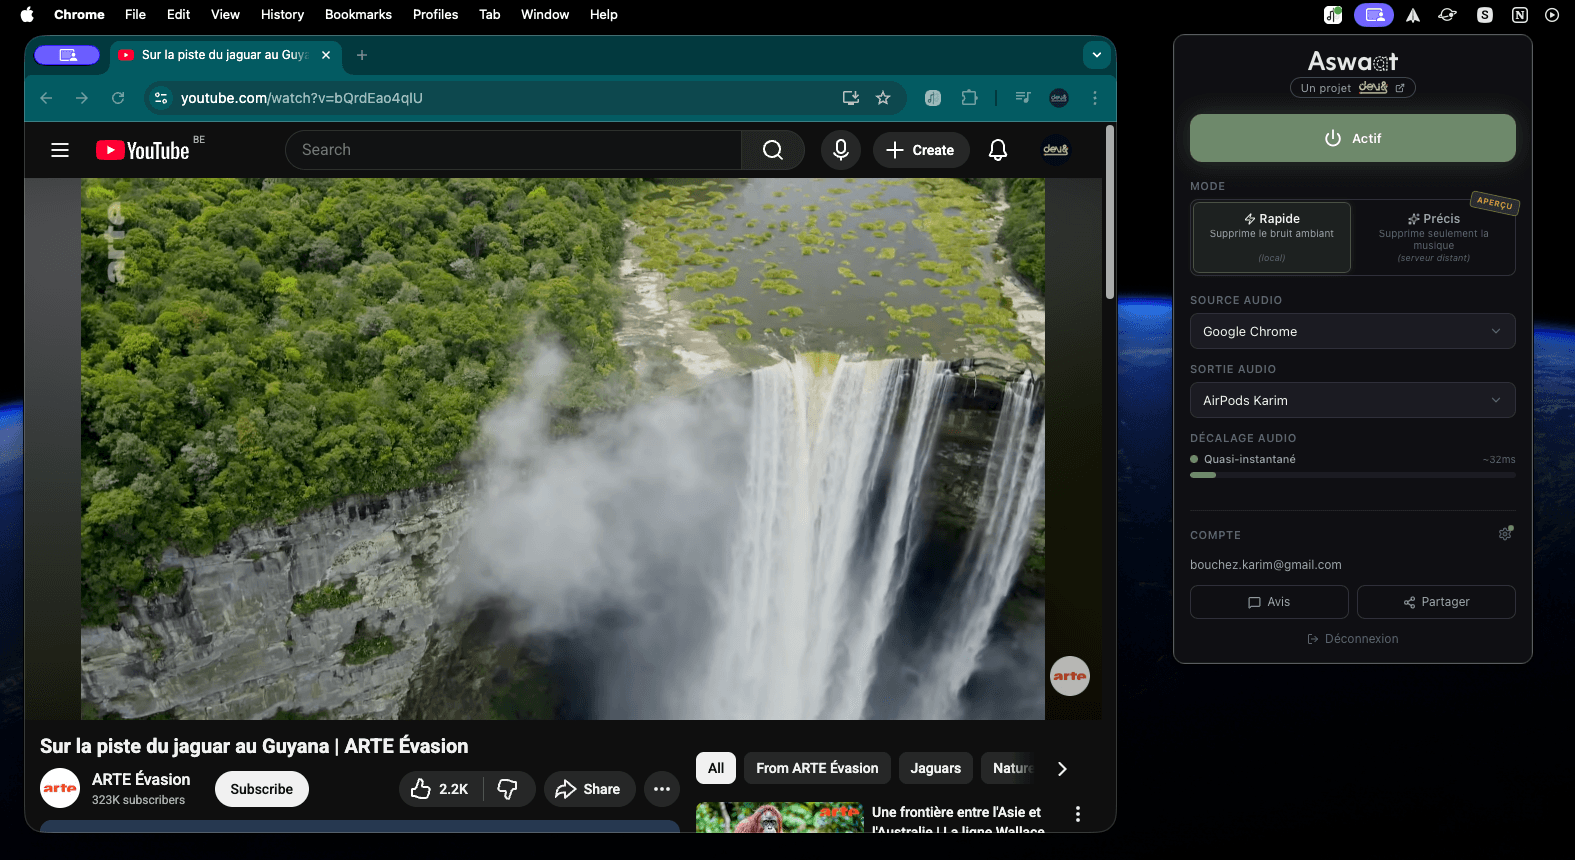Viewport: 1575px width, 860px height.
Task: Click the waterfall video player
Action: [563, 449]
